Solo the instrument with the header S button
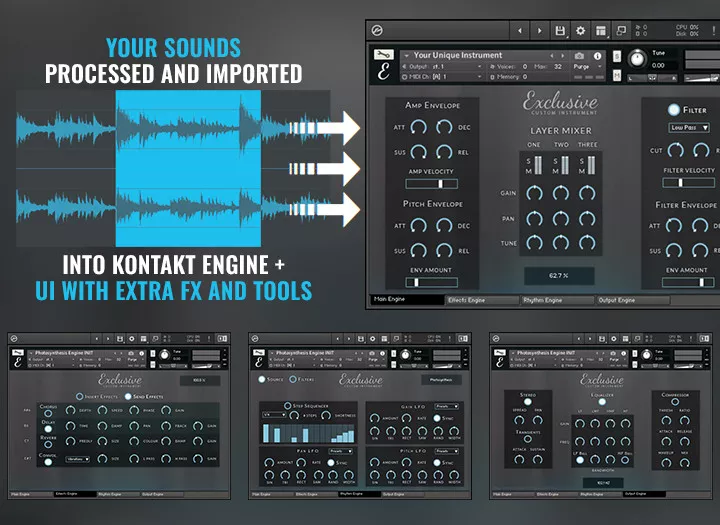 [617, 56]
